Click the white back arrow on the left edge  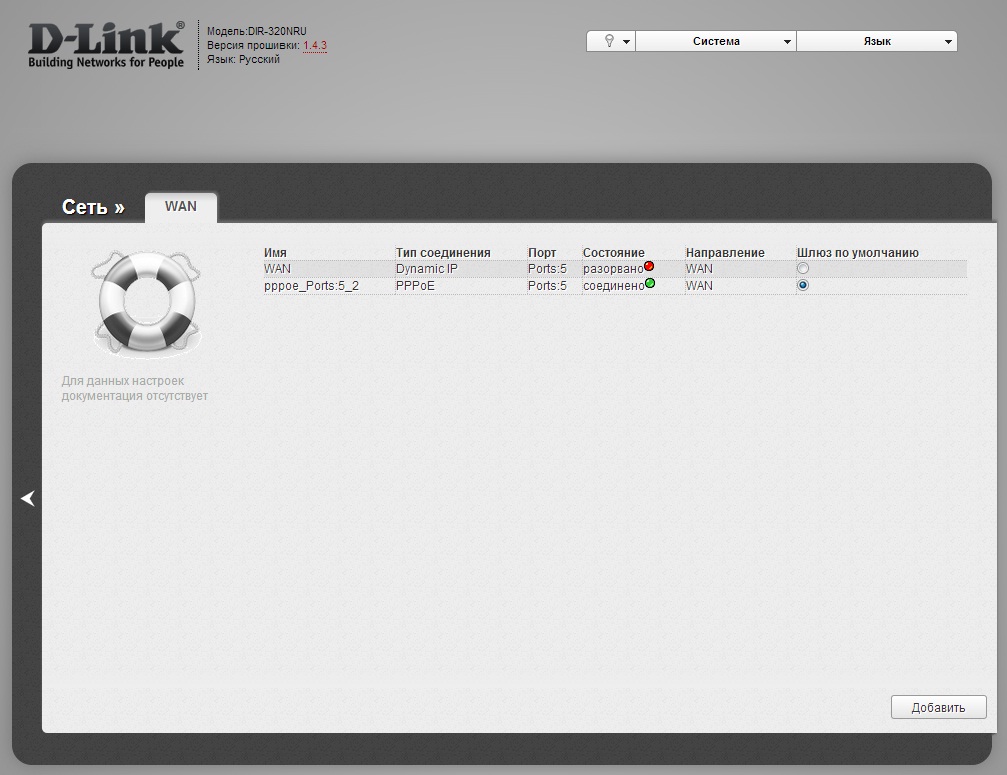click(28, 498)
